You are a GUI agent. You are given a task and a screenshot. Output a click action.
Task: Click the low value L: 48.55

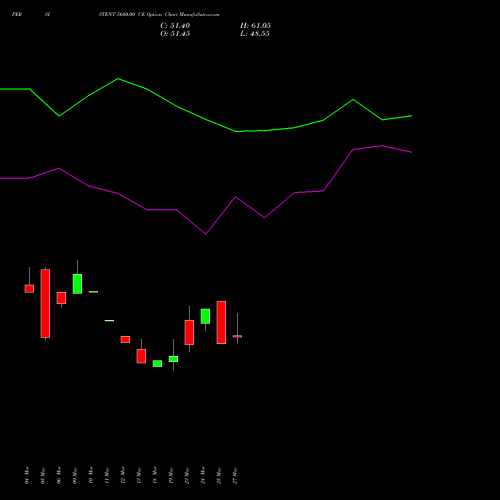pos(255,34)
